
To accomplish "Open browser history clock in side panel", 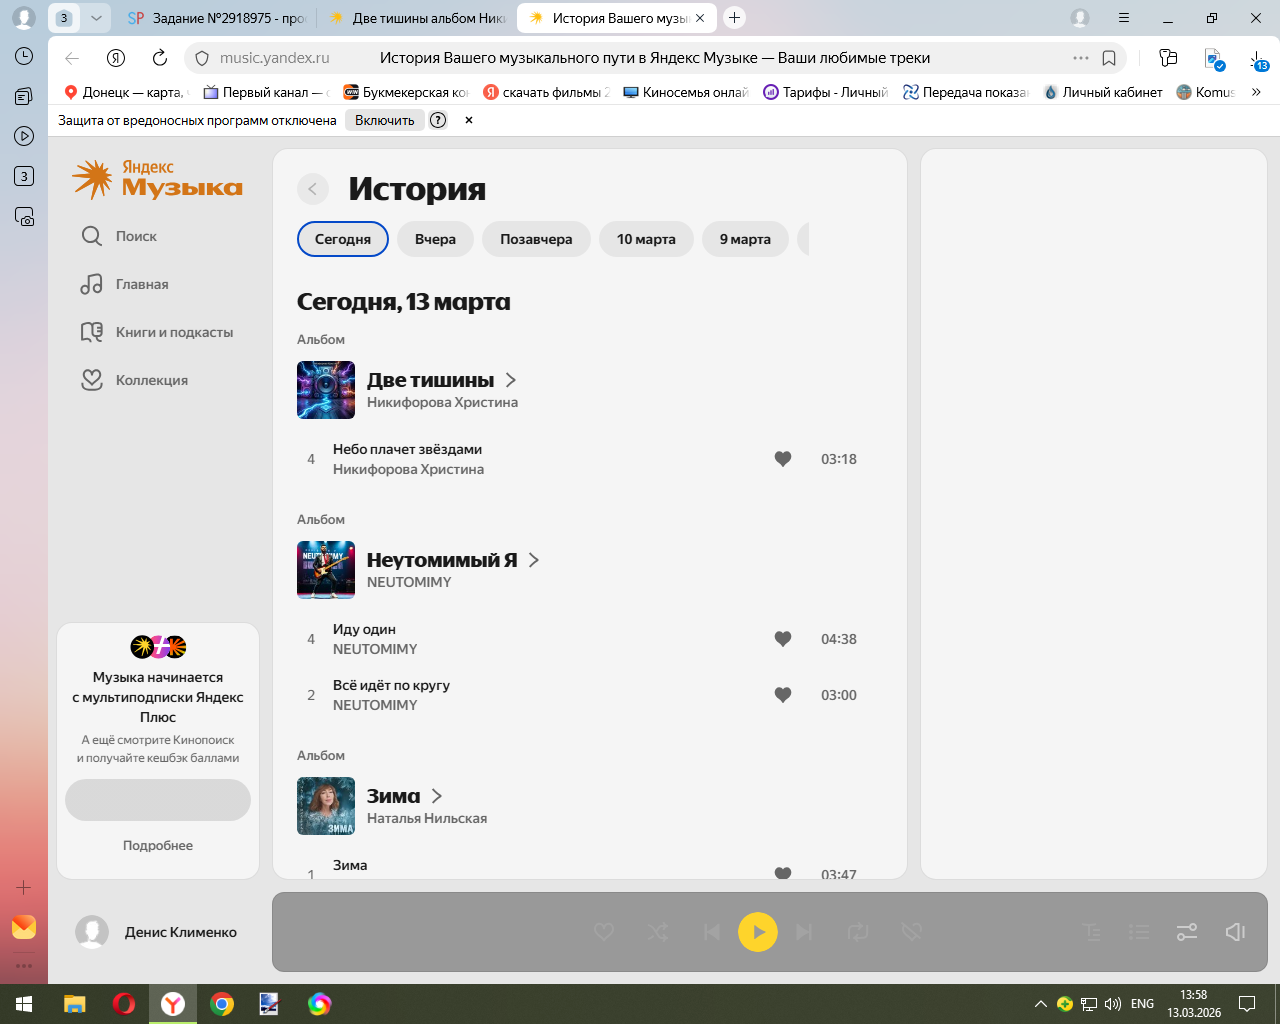I will pyautogui.click(x=24, y=56).
